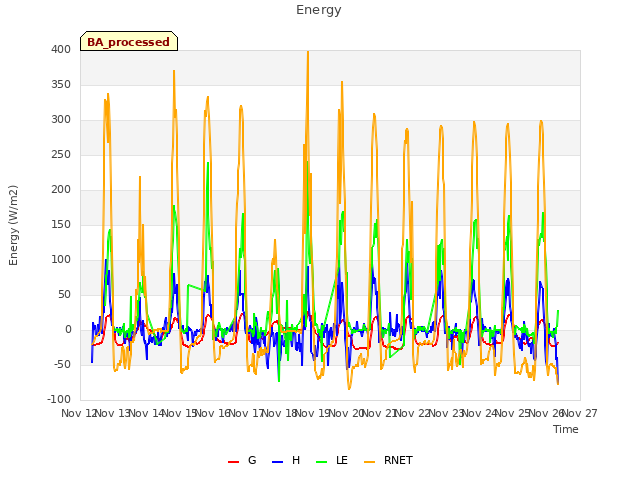Viewport: 640px width, 480px height.
Task: Click the Energy chart title
Action: coord(319,10)
